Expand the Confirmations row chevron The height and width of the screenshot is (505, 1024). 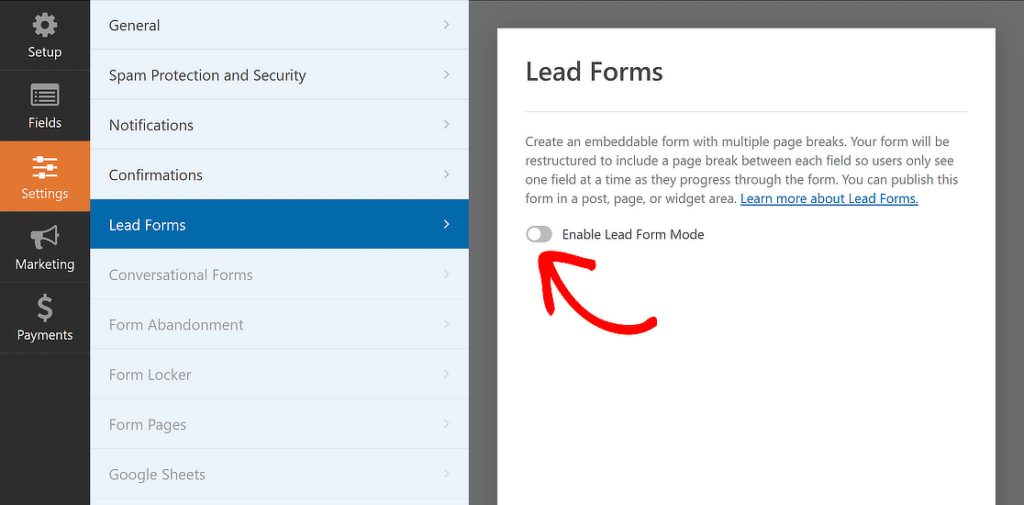click(x=446, y=175)
